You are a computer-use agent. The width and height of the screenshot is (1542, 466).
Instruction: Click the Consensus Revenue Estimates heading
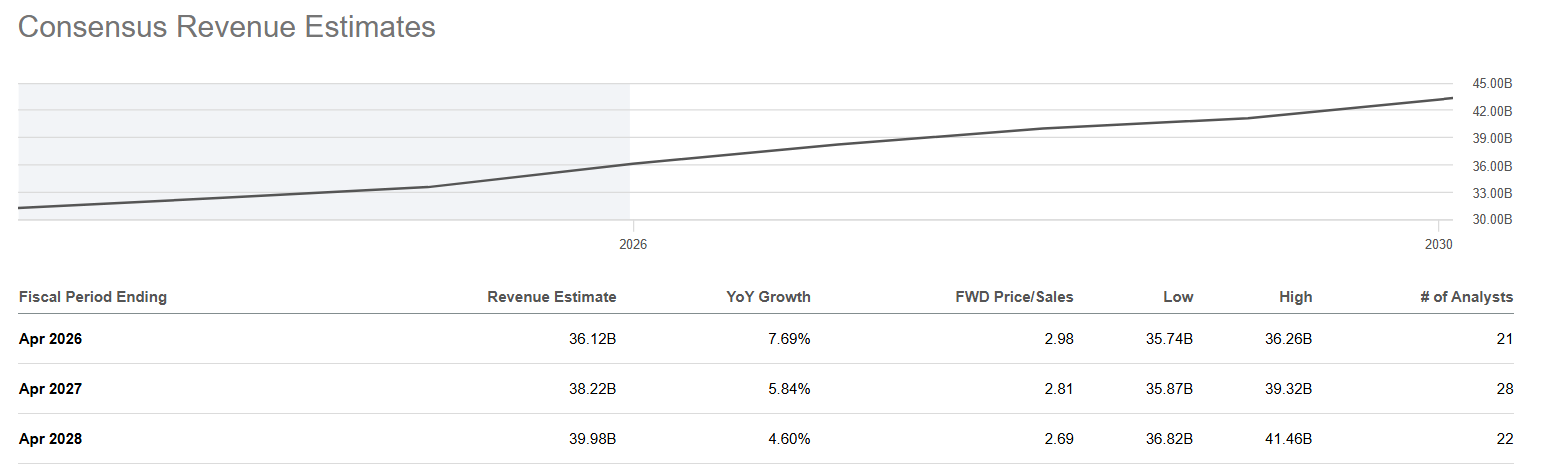(x=227, y=27)
